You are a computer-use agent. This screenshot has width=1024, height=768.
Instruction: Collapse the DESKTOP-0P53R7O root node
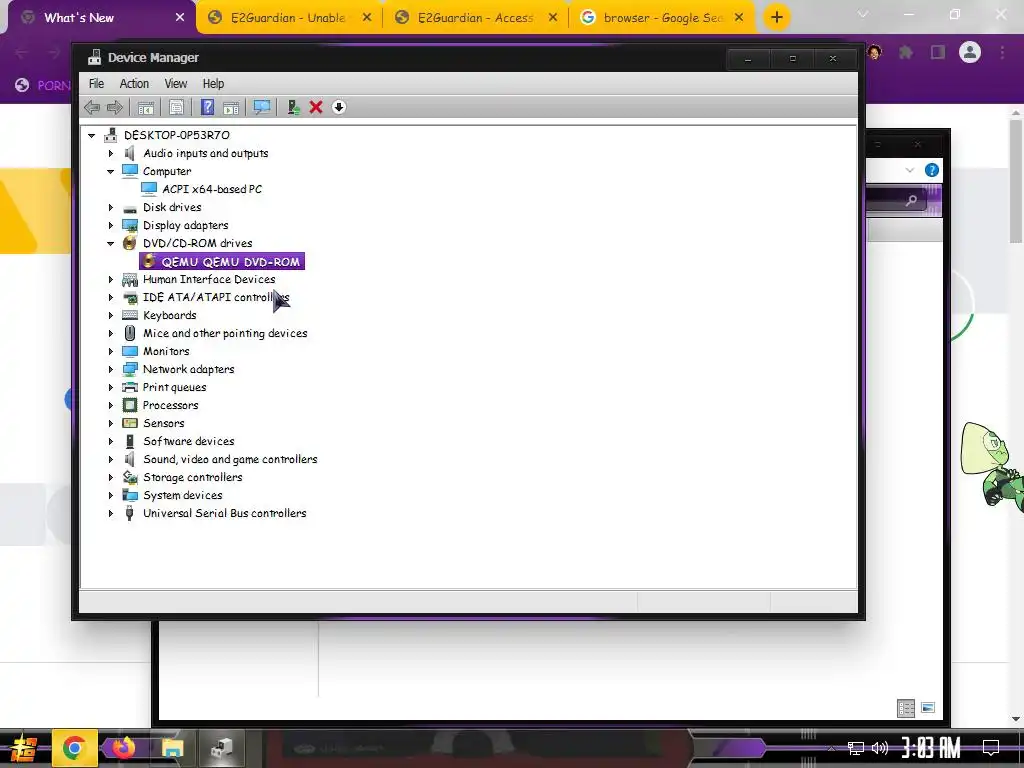click(x=92, y=135)
